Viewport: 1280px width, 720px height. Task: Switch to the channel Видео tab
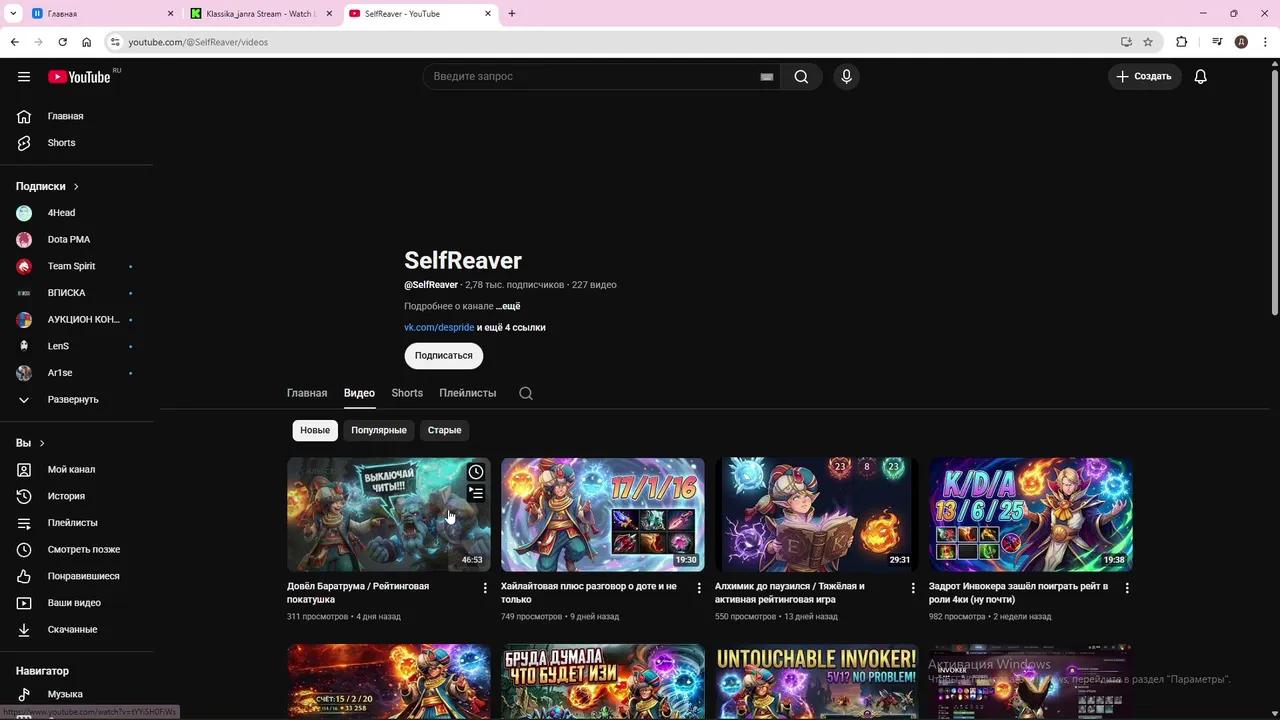pos(359,393)
